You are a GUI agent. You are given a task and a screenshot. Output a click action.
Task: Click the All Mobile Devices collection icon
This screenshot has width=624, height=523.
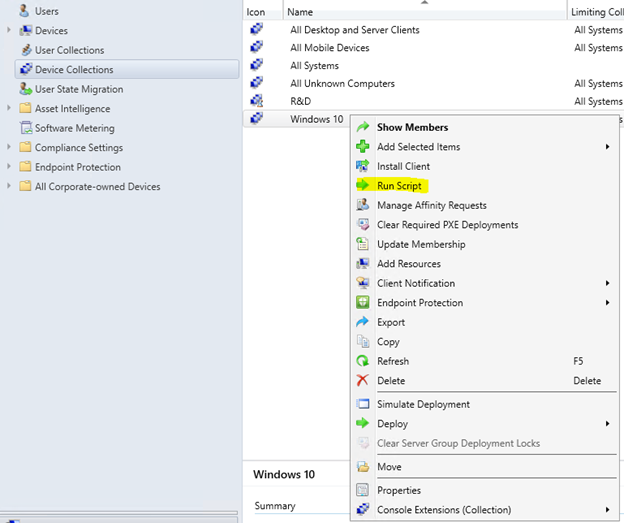(257, 47)
